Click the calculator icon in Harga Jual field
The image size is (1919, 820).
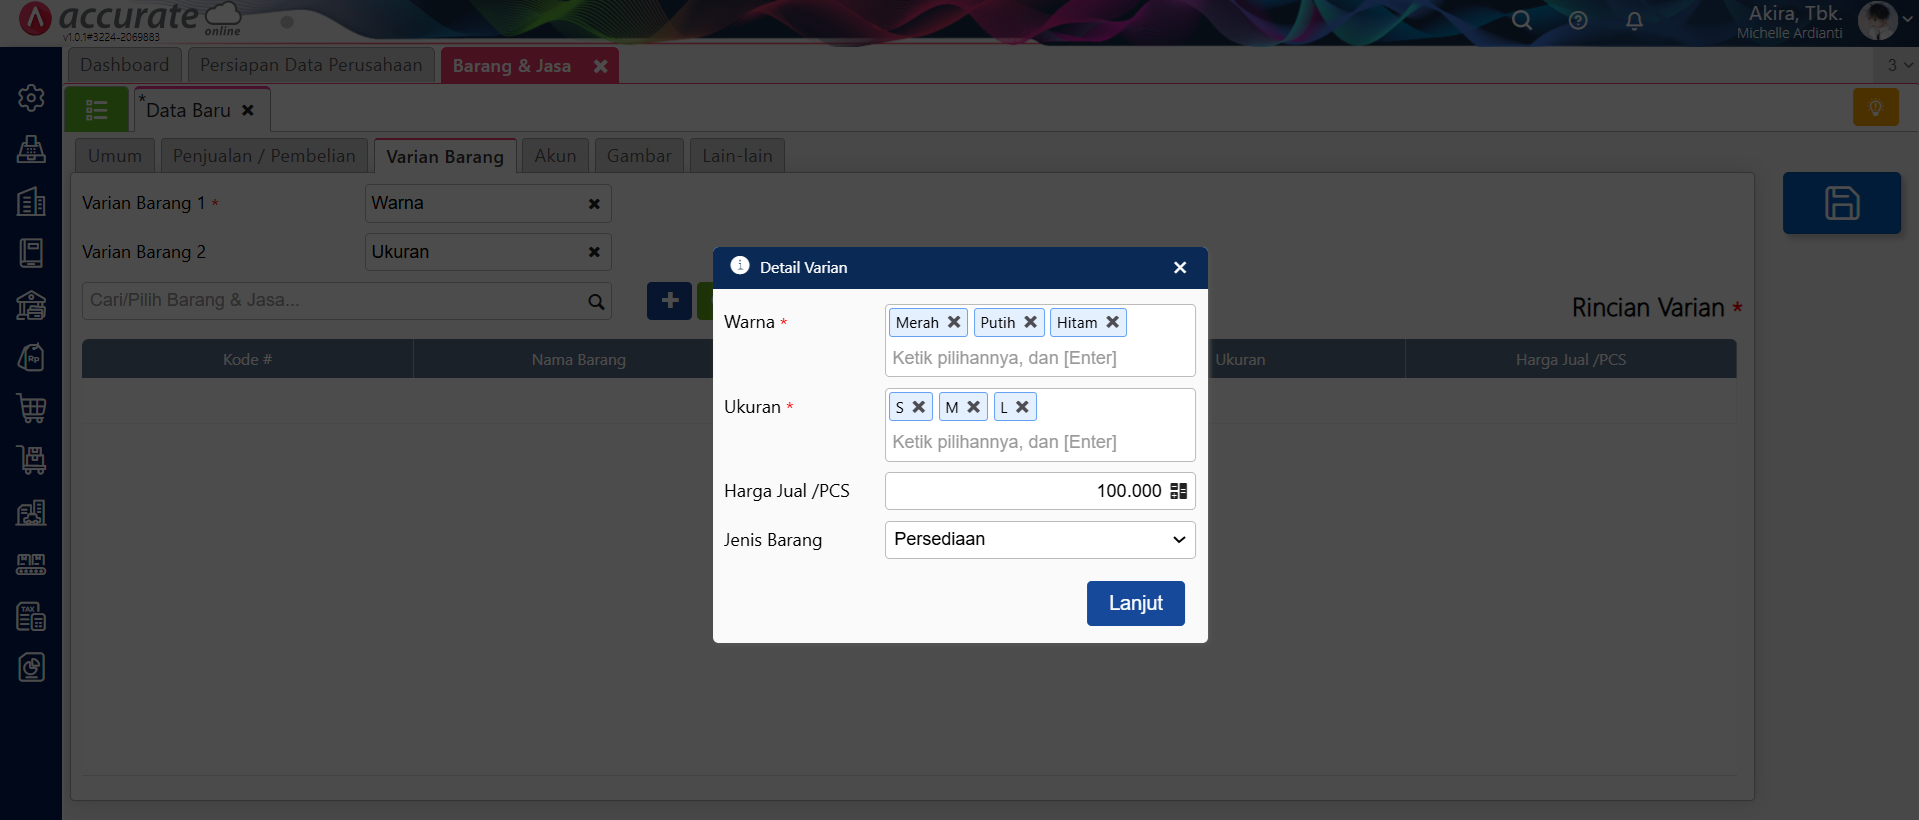tap(1178, 491)
